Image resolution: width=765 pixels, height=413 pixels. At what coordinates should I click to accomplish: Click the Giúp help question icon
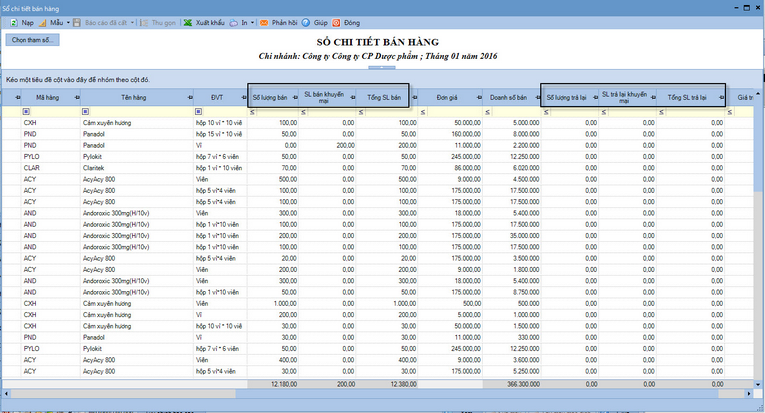306,23
